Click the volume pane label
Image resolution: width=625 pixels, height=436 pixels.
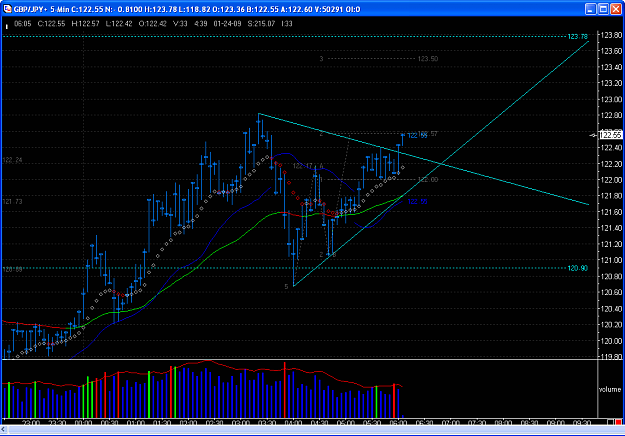click(x=609, y=389)
